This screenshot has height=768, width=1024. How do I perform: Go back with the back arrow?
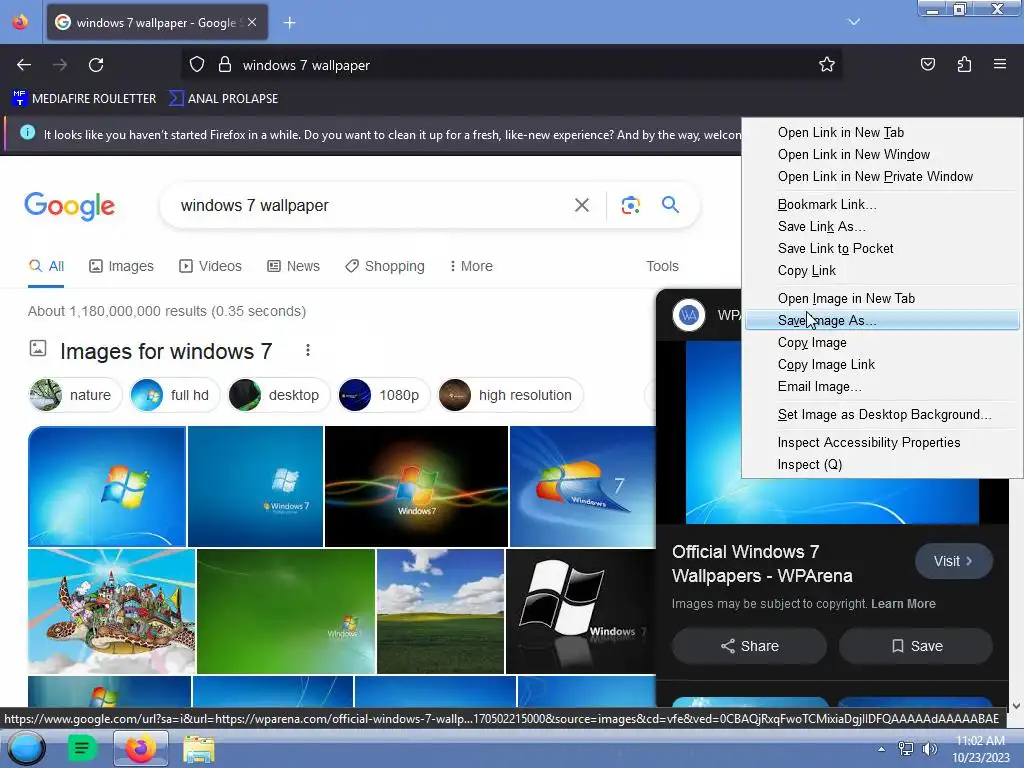click(24, 65)
